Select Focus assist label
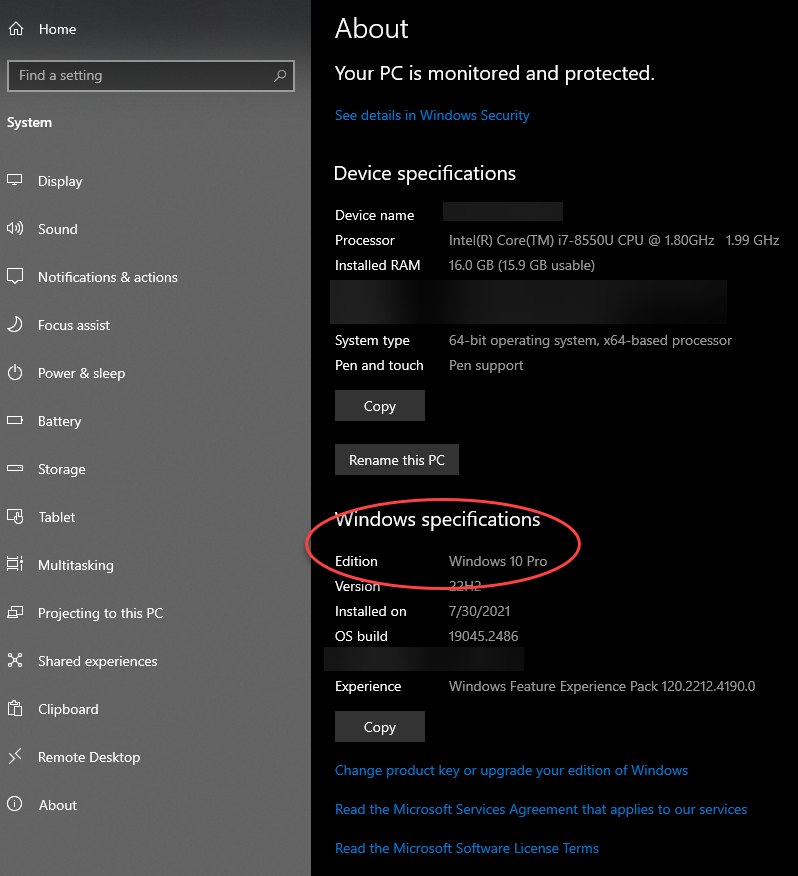This screenshot has height=876, width=798. pos(74,325)
